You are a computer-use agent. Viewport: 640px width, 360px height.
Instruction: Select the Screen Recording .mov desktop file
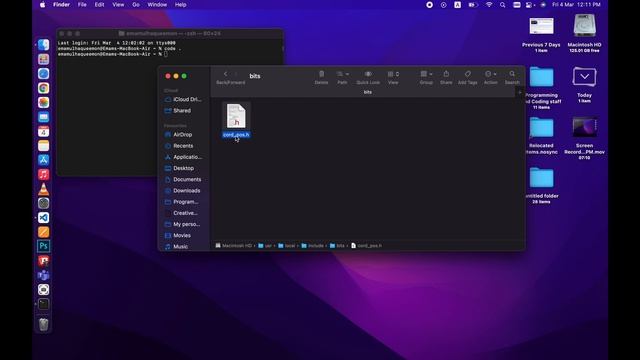[x=584, y=127]
